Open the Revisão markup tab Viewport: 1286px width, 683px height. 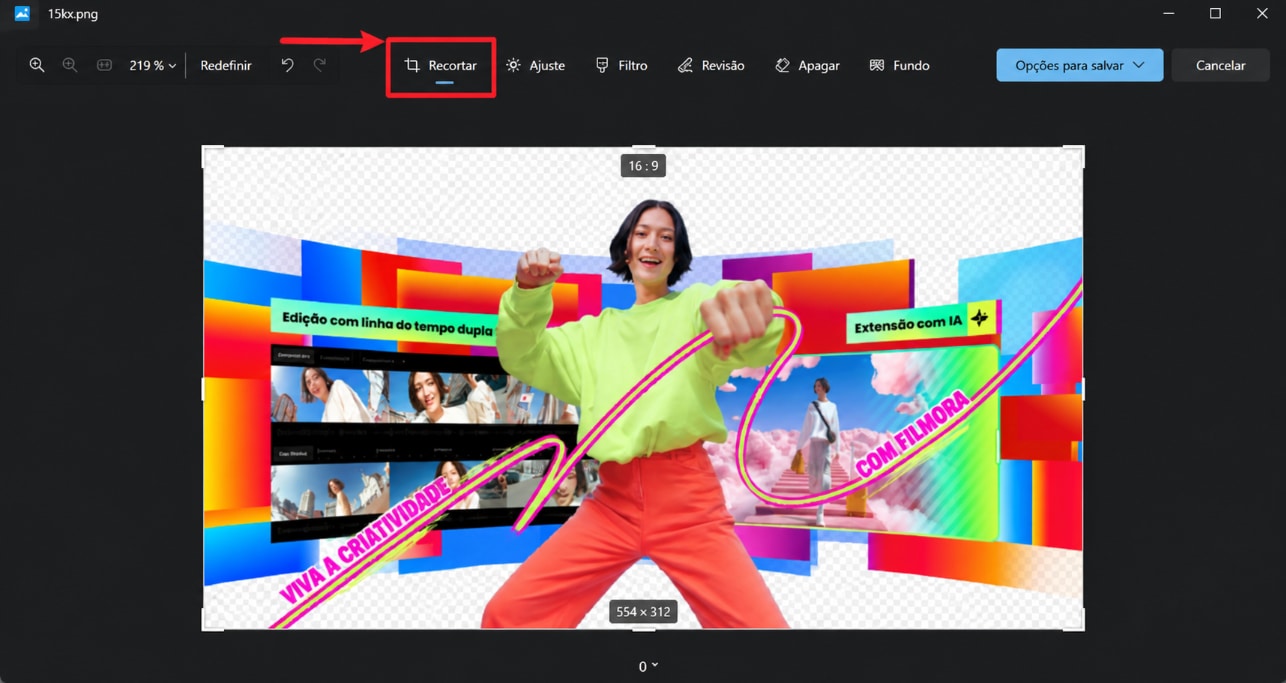[x=710, y=65]
